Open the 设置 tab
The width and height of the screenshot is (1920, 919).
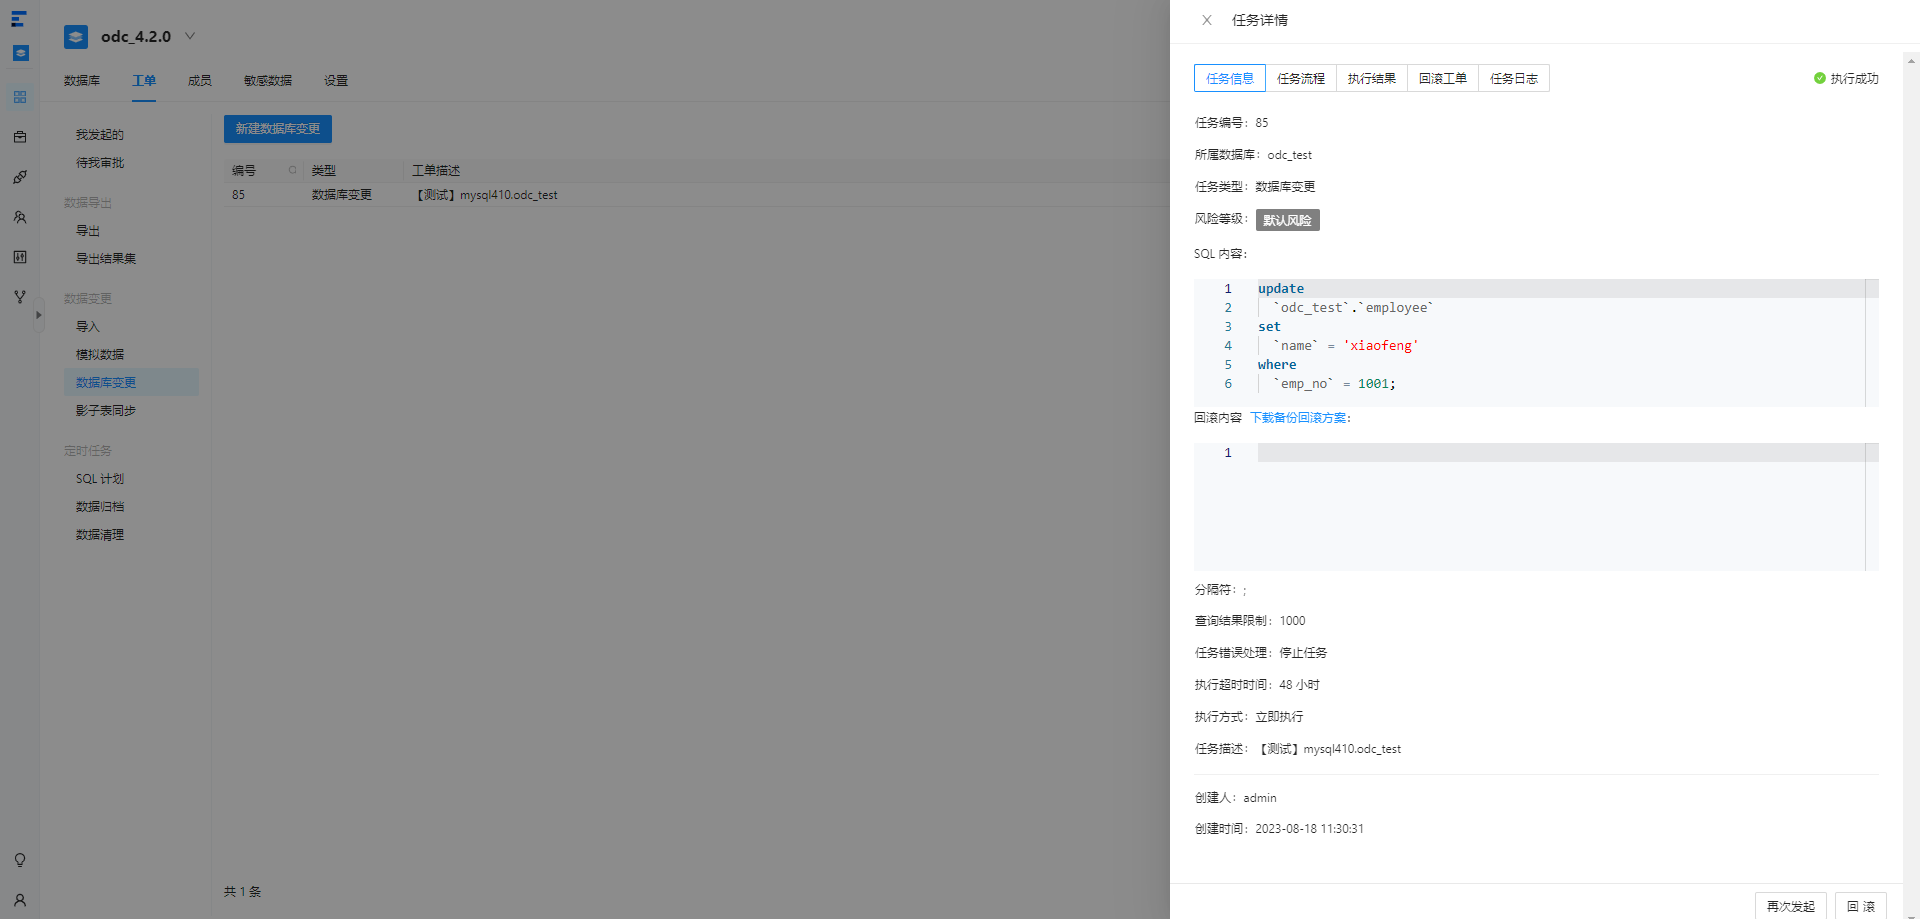pyautogui.click(x=336, y=81)
